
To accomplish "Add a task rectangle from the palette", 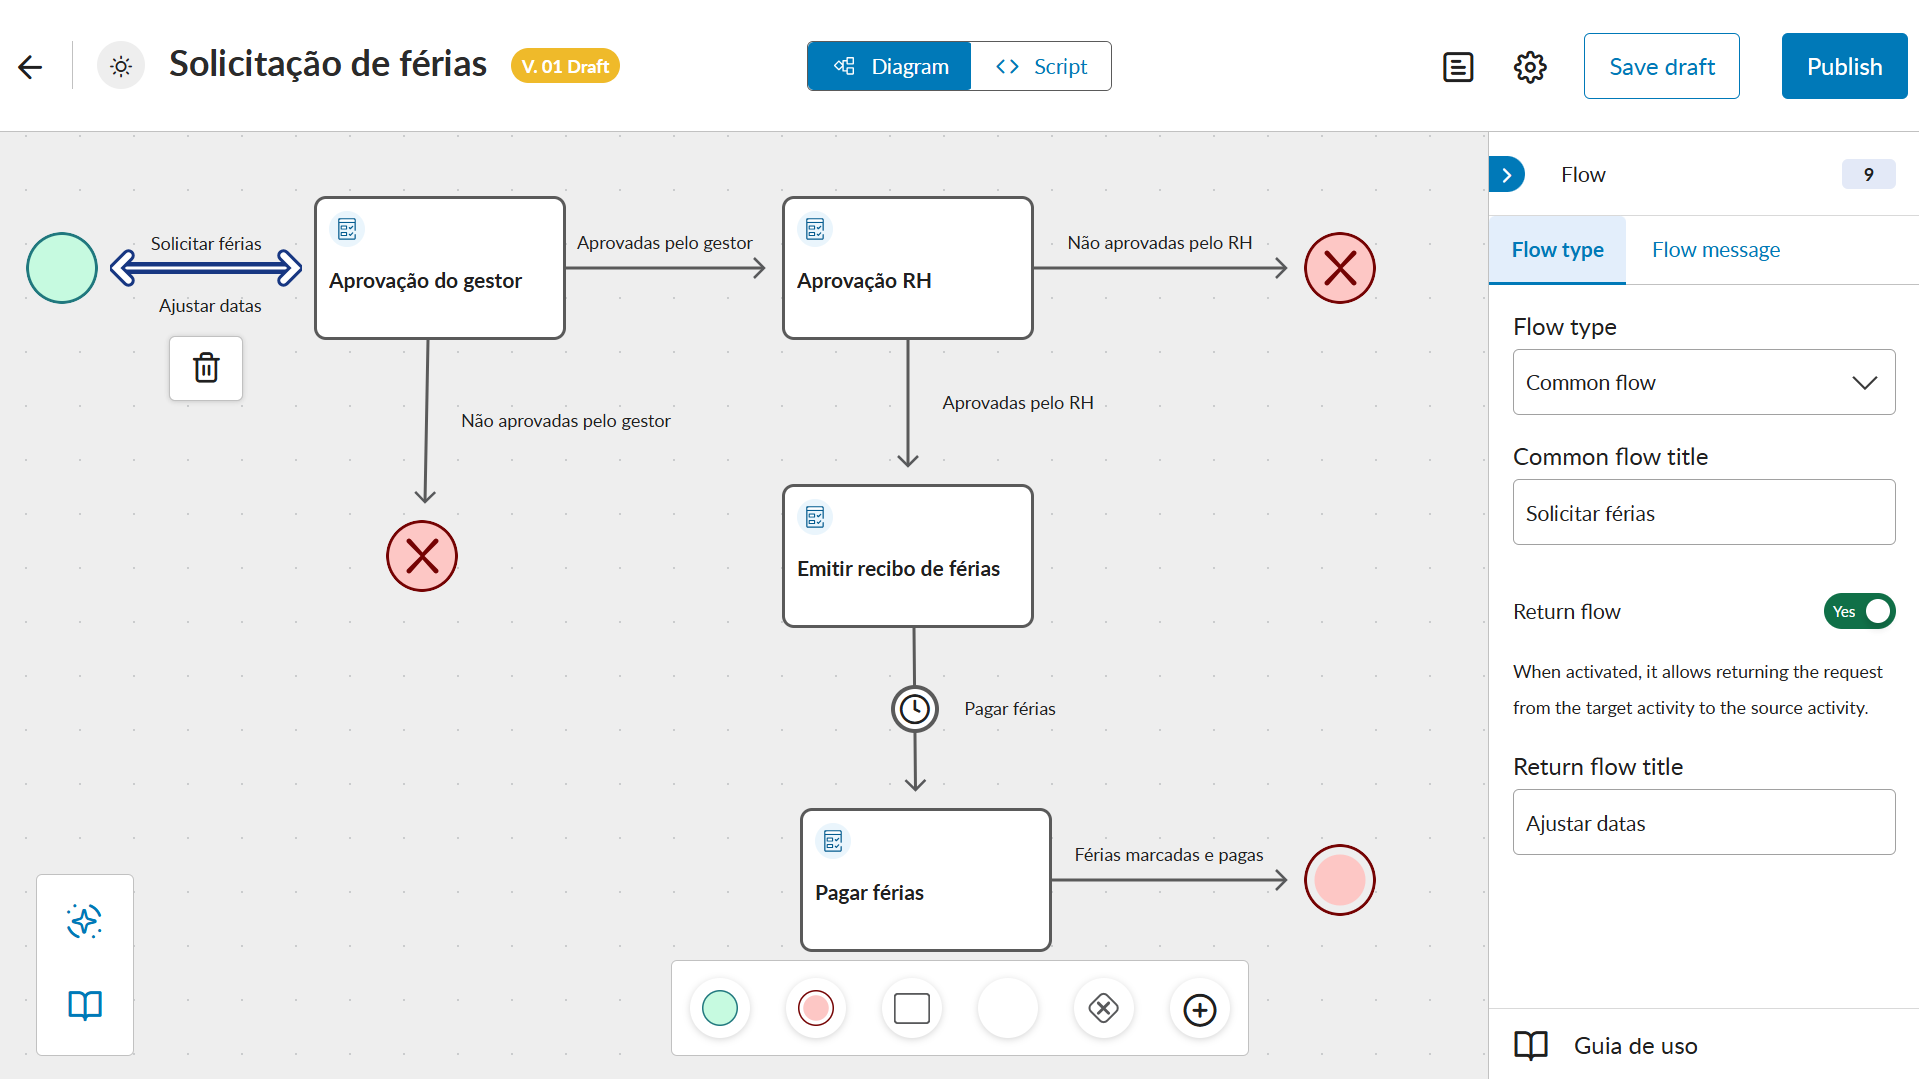I will (911, 1008).
